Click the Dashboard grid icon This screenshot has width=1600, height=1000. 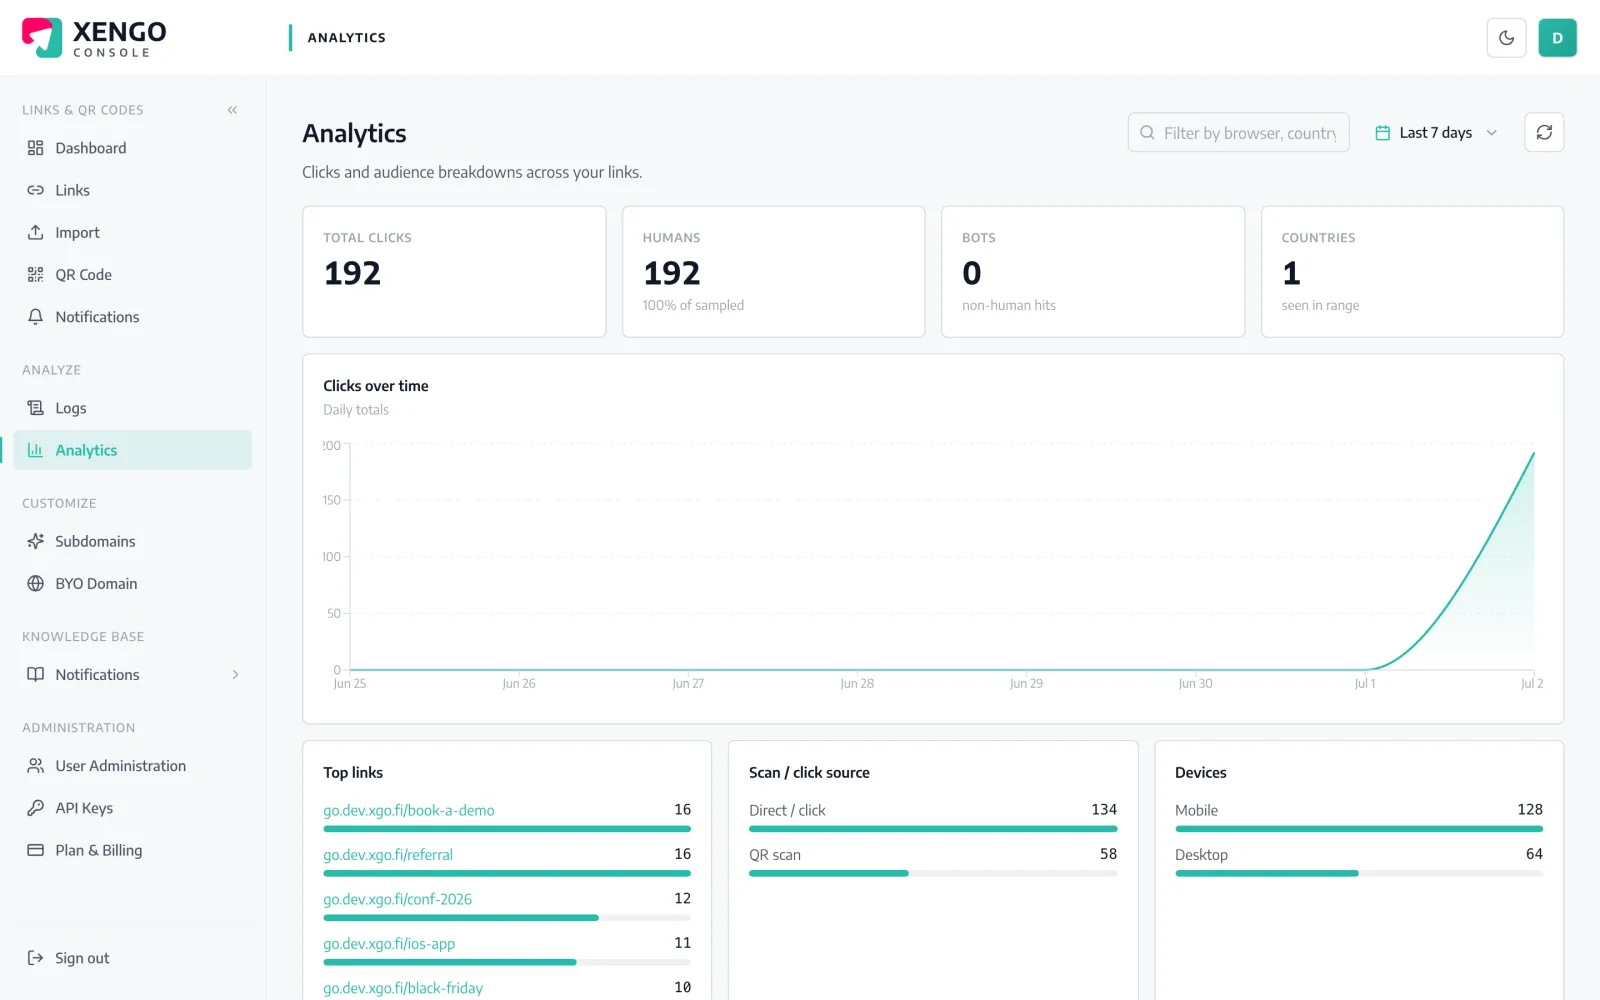point(36,148)
